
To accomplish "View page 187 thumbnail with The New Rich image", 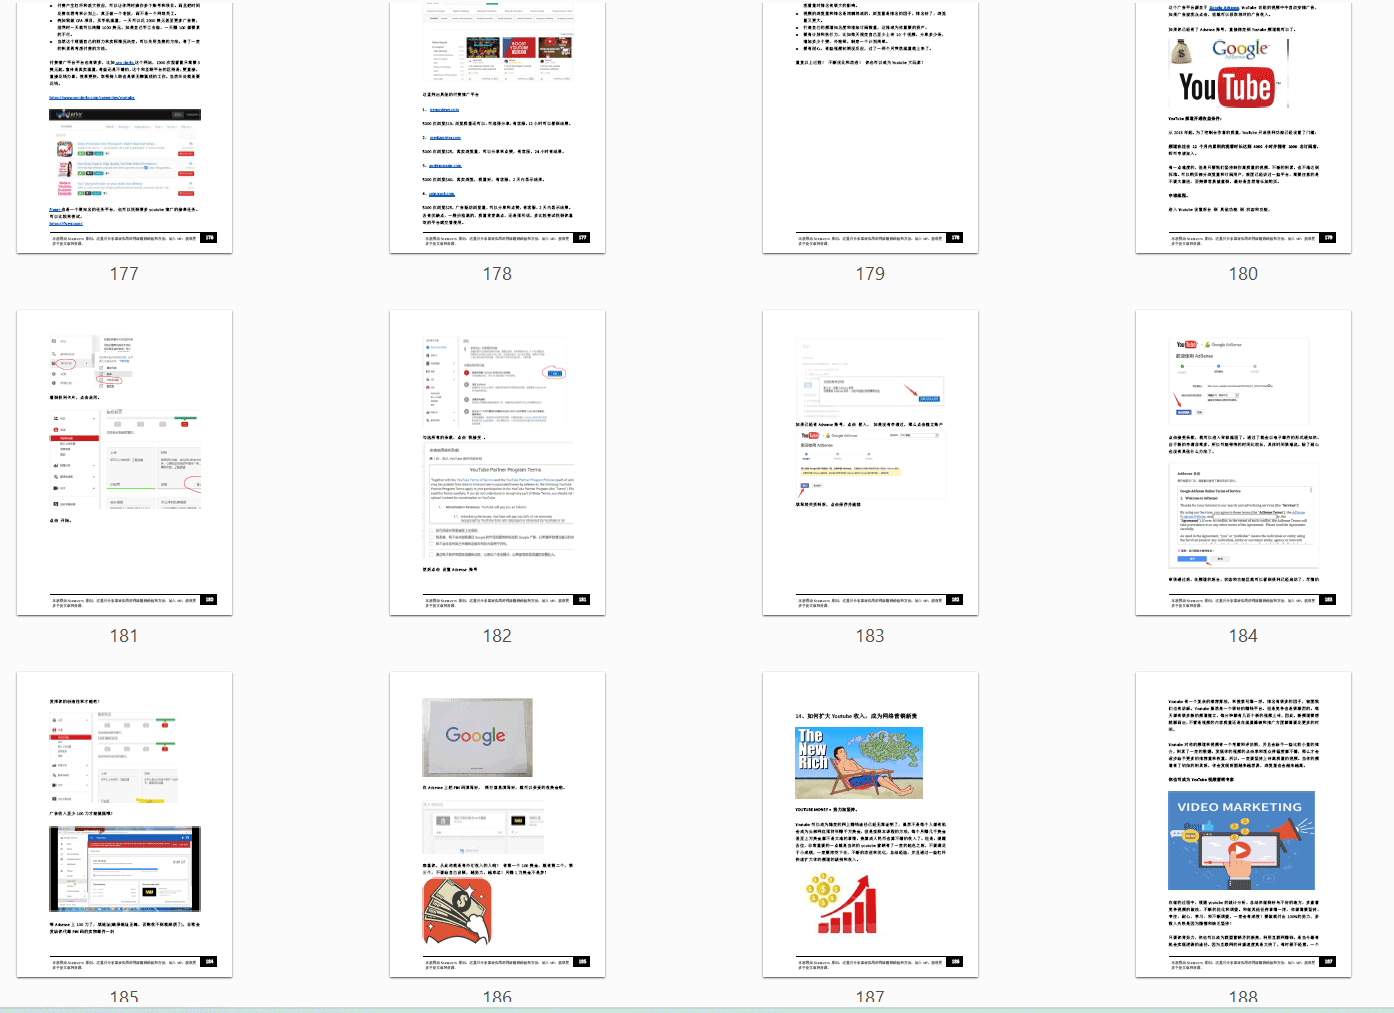I will pyautogui.click(x=870, y=824).
